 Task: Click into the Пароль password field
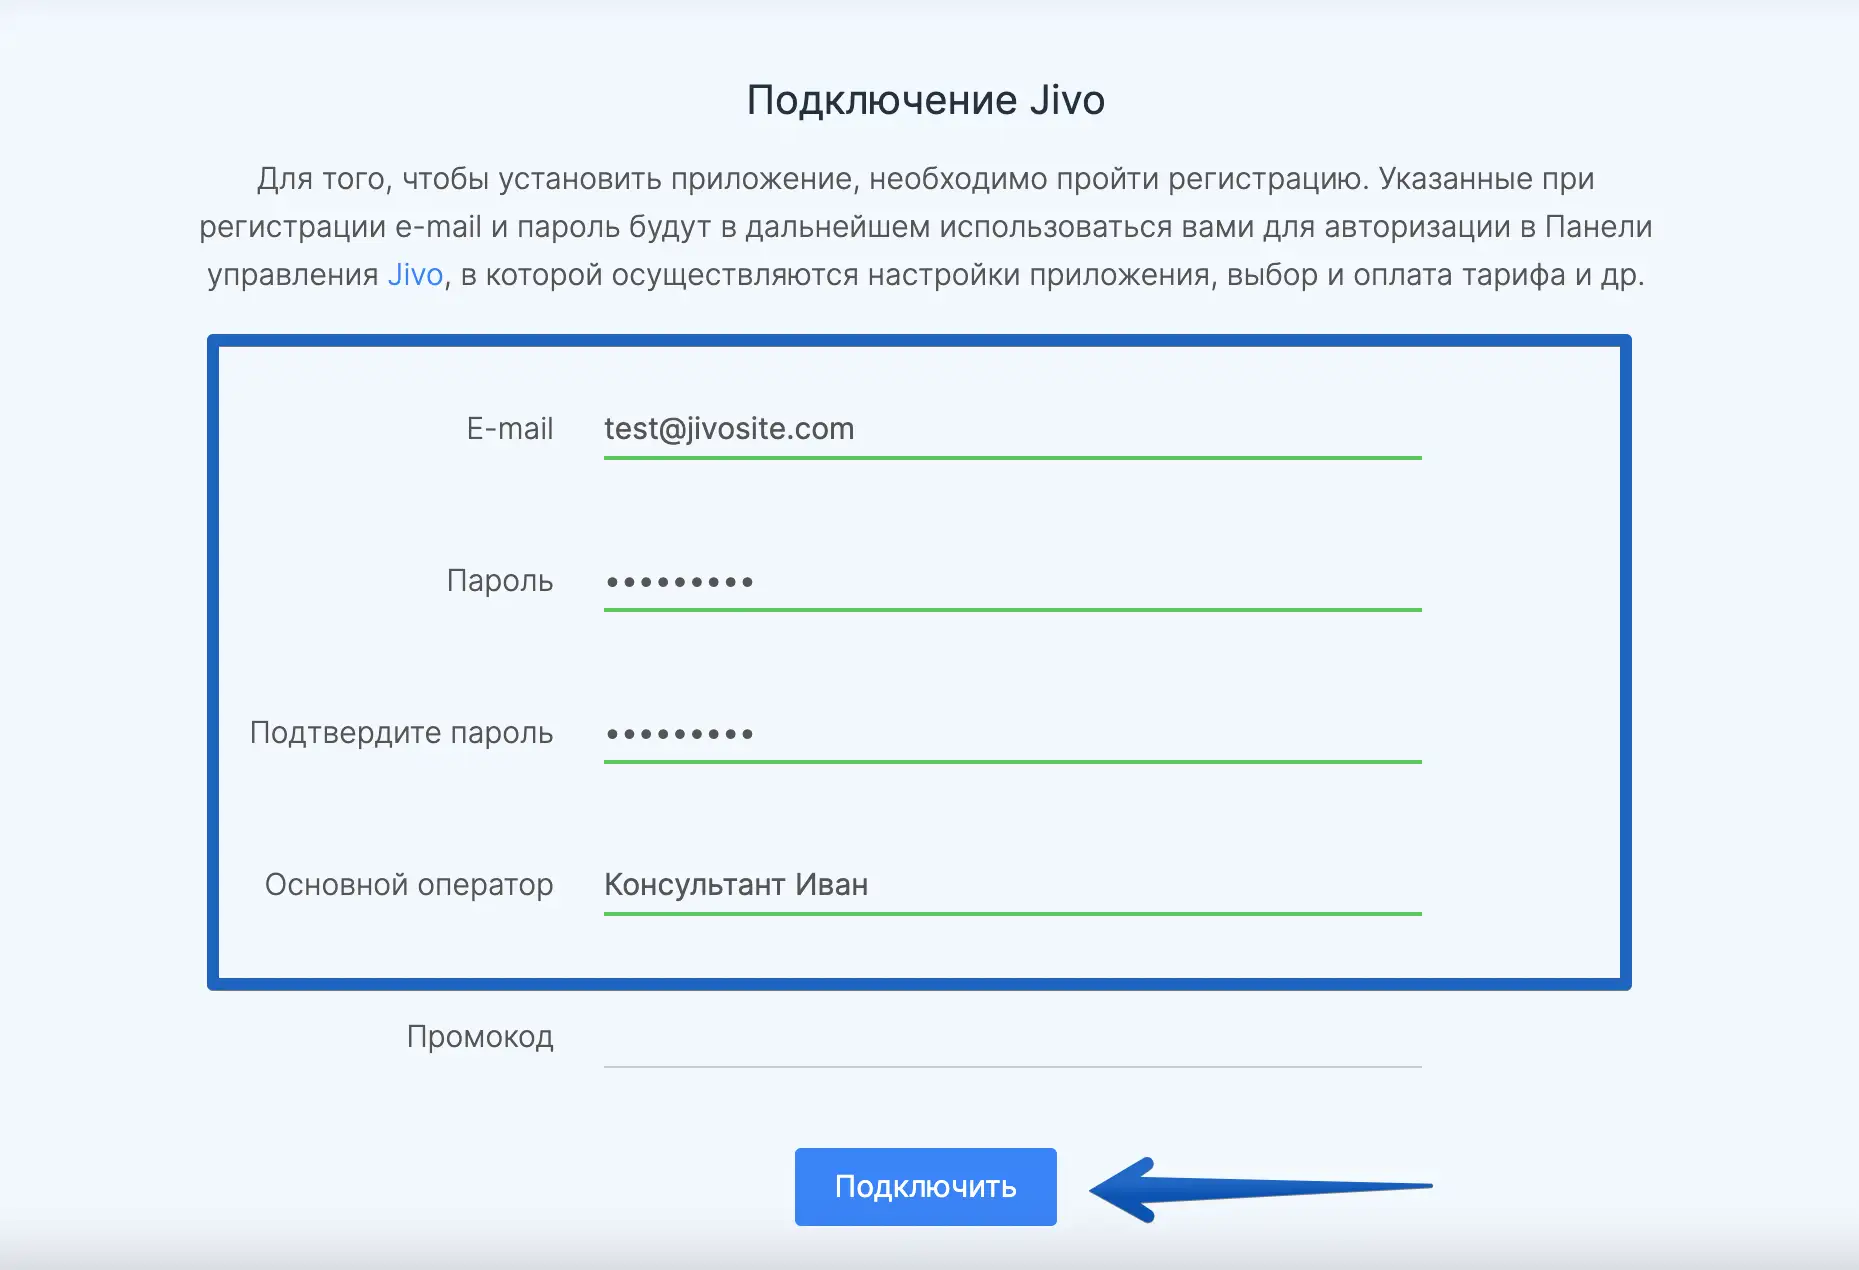pyautogui.click(x=1010, y=582)
